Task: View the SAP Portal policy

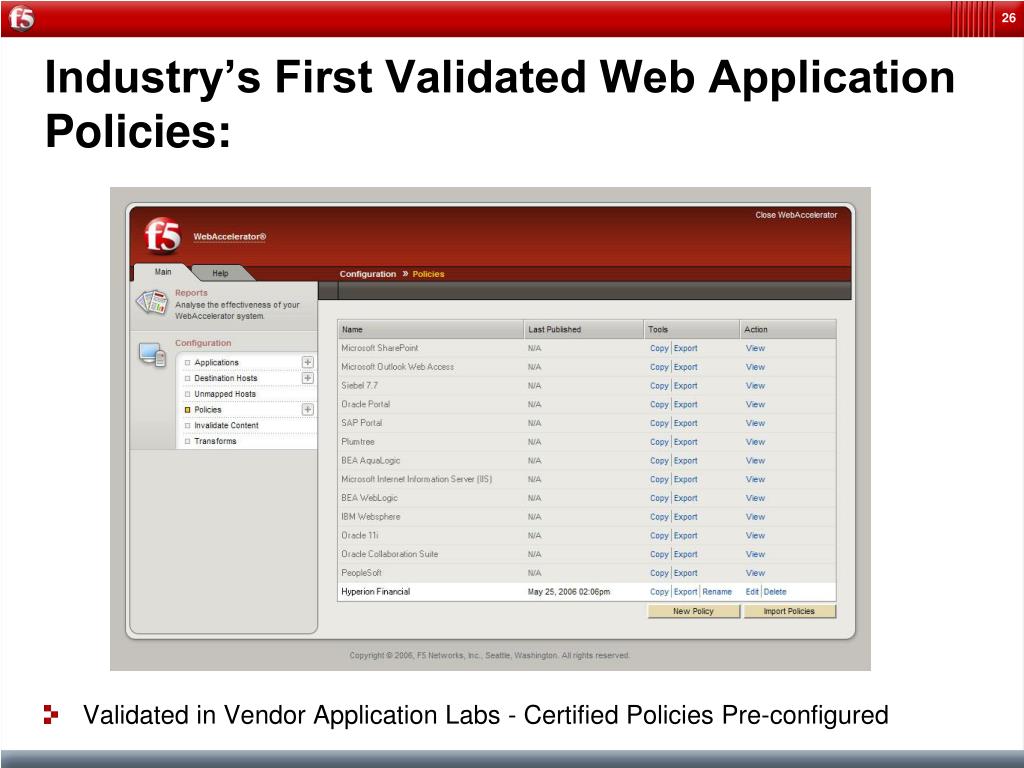Action: click(755, 423)
